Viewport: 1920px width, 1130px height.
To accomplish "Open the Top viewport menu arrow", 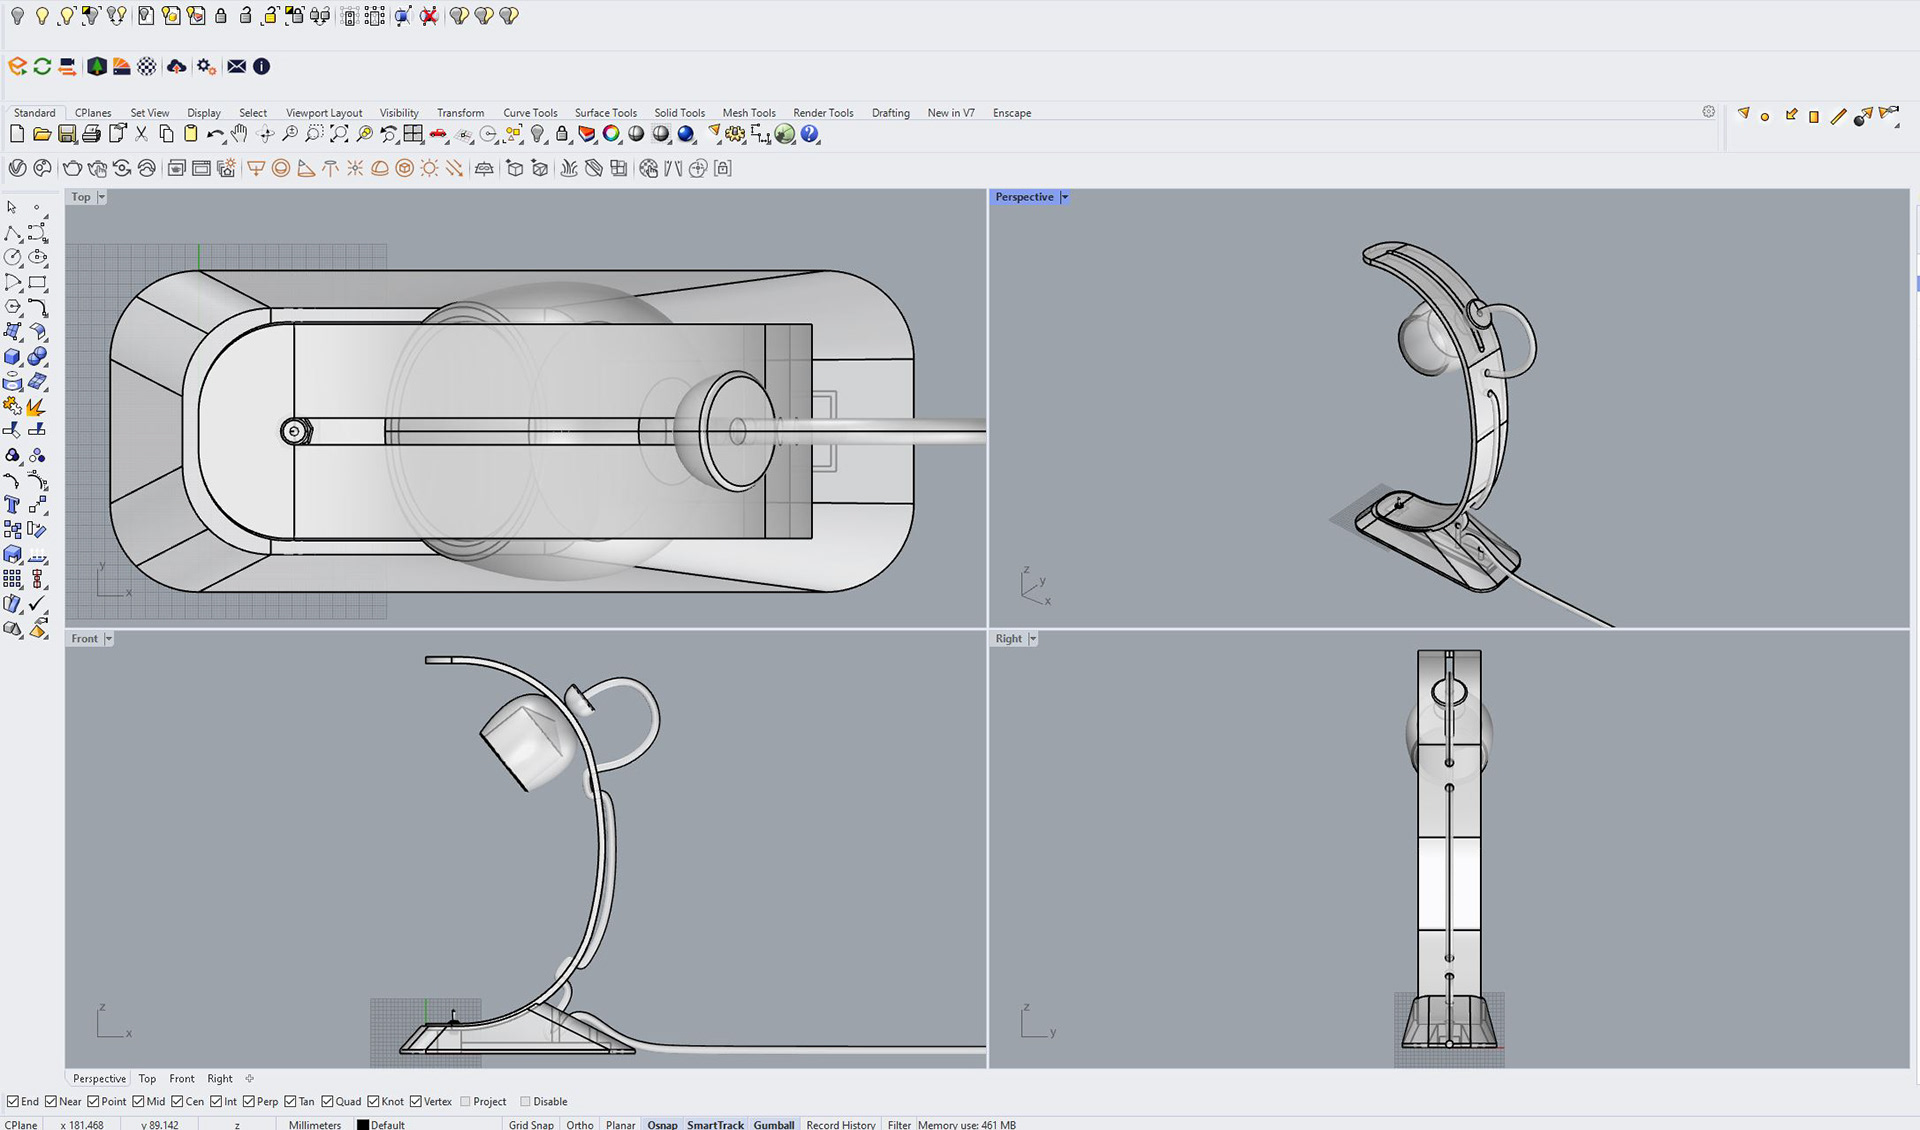I will pos(101,197).
